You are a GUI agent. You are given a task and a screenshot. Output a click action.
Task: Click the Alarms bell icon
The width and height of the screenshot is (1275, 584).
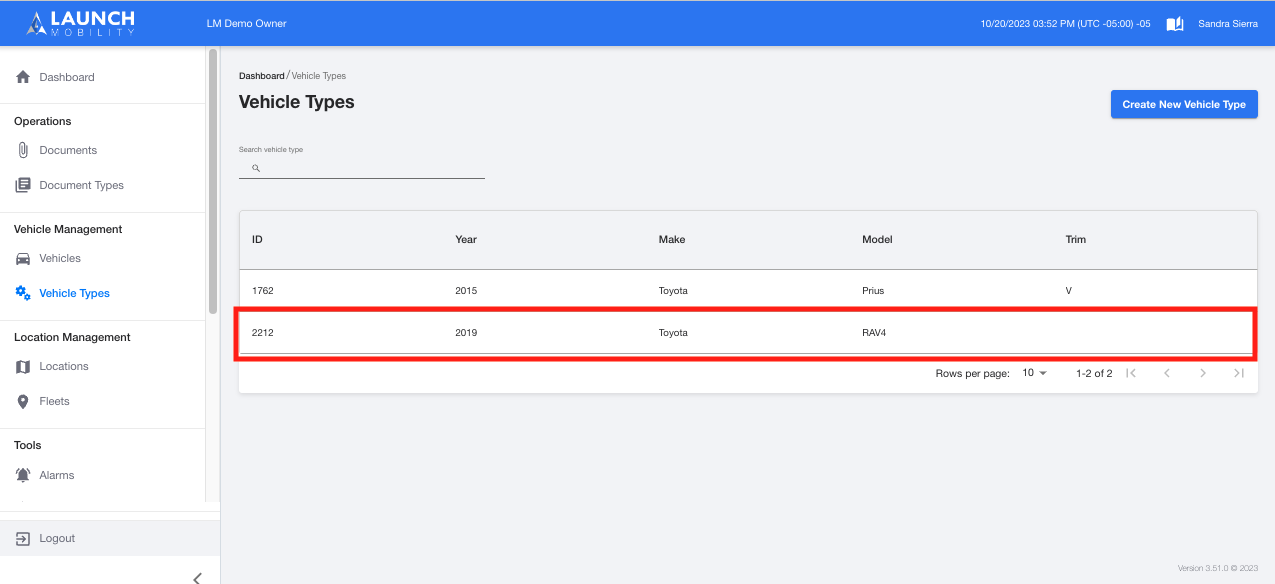[23, 475]
